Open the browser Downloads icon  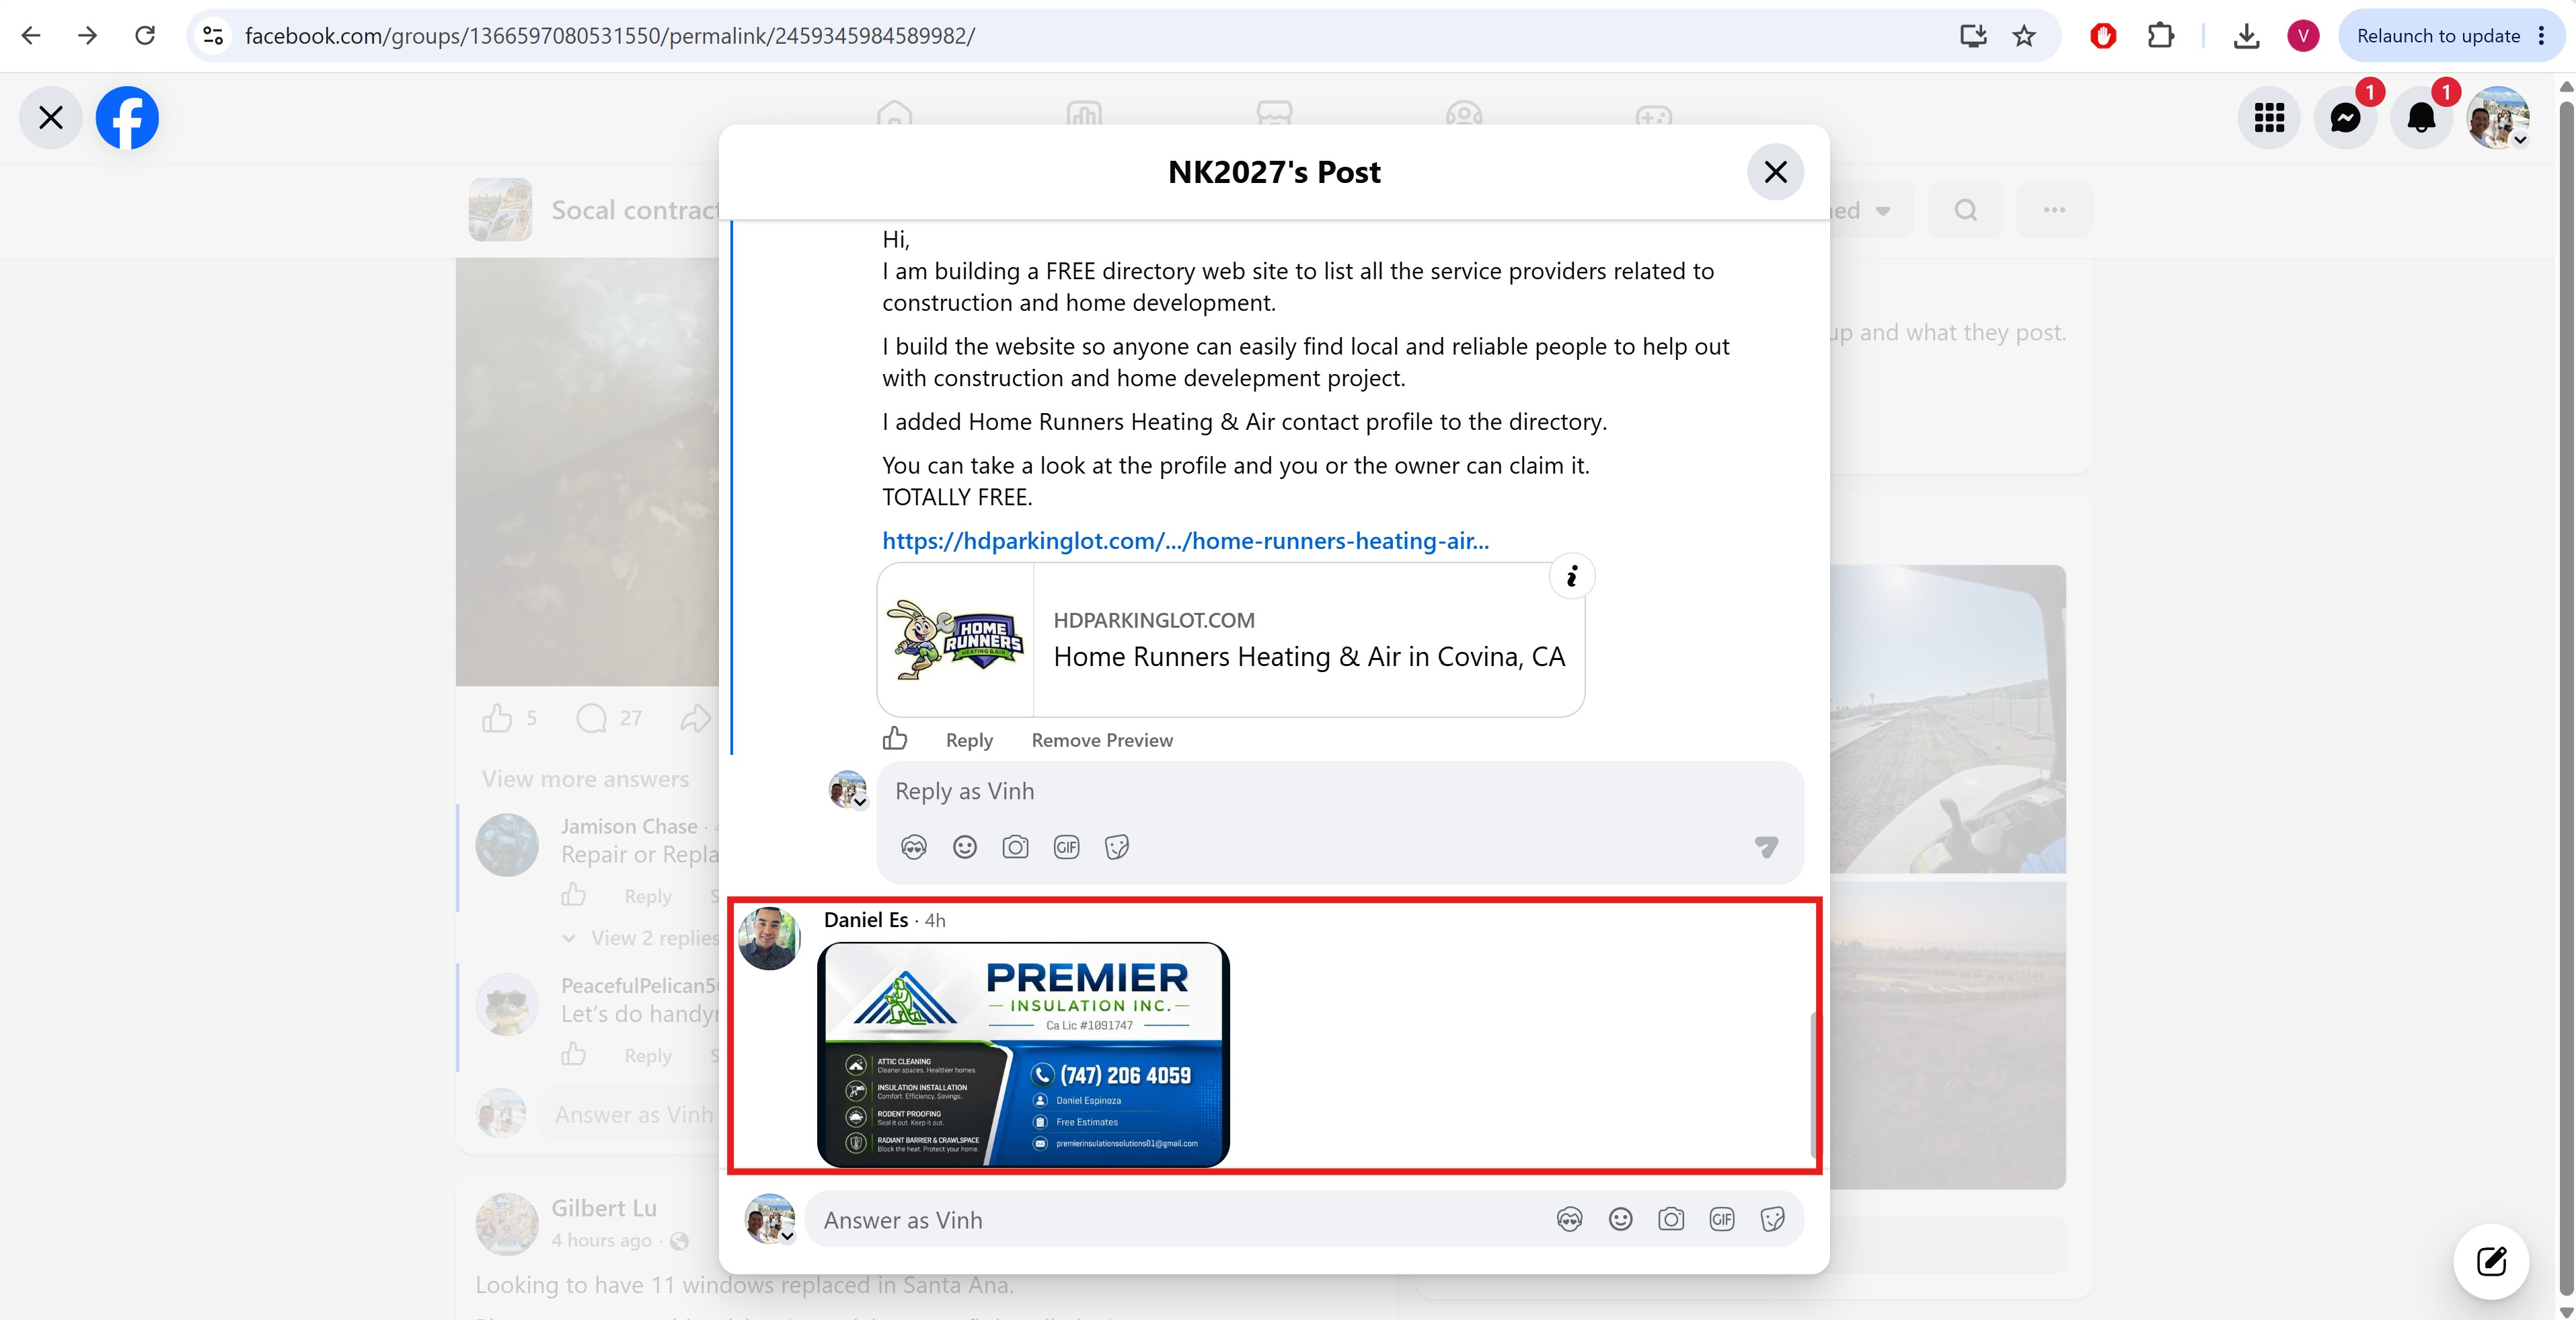click(x=2247, y=36)
